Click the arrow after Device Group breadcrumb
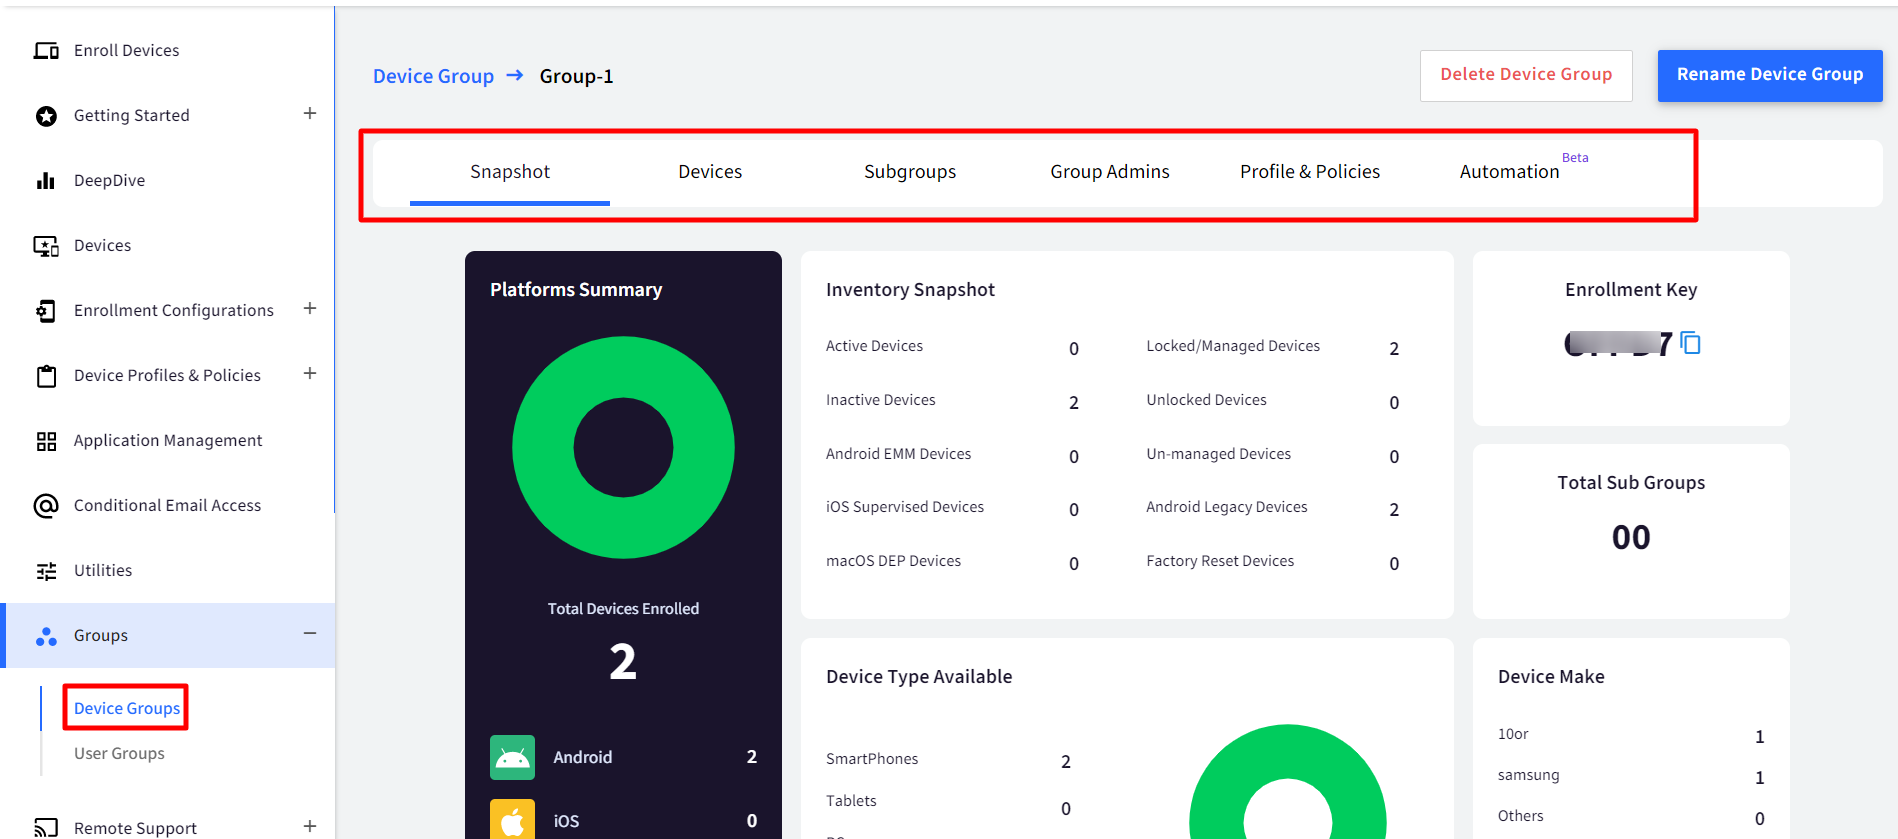The height and width of the screenshot is (839, 1898). (515, 75)
